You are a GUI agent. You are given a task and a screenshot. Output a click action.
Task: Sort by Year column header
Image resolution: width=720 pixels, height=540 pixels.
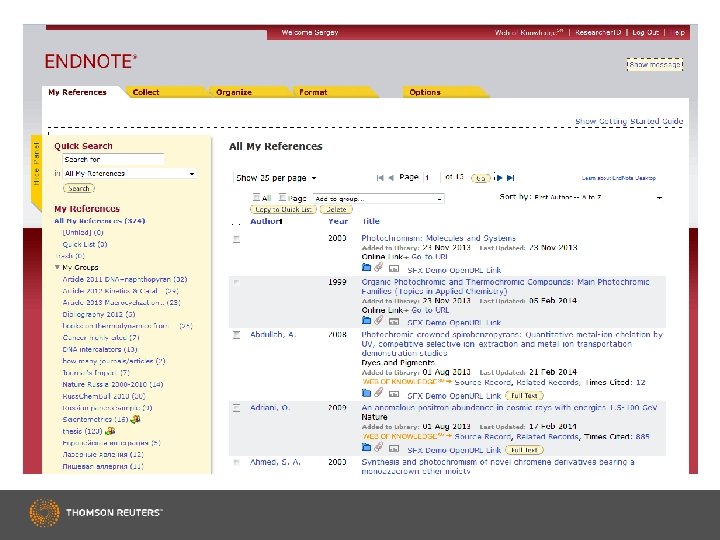338,221
